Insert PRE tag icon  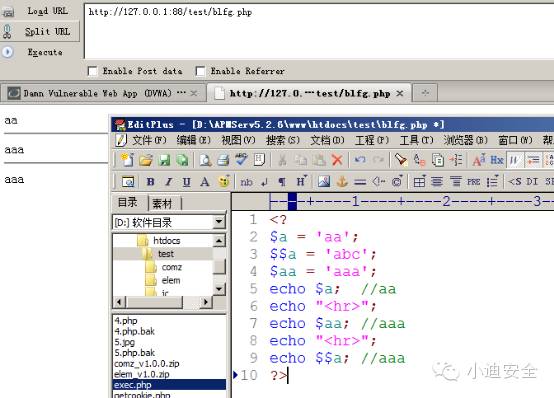click(473, 182)
